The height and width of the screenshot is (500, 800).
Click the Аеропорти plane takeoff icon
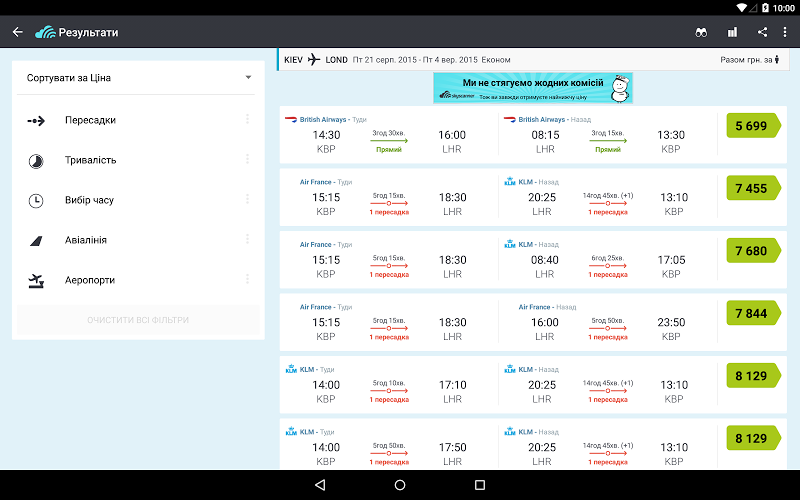36,281
